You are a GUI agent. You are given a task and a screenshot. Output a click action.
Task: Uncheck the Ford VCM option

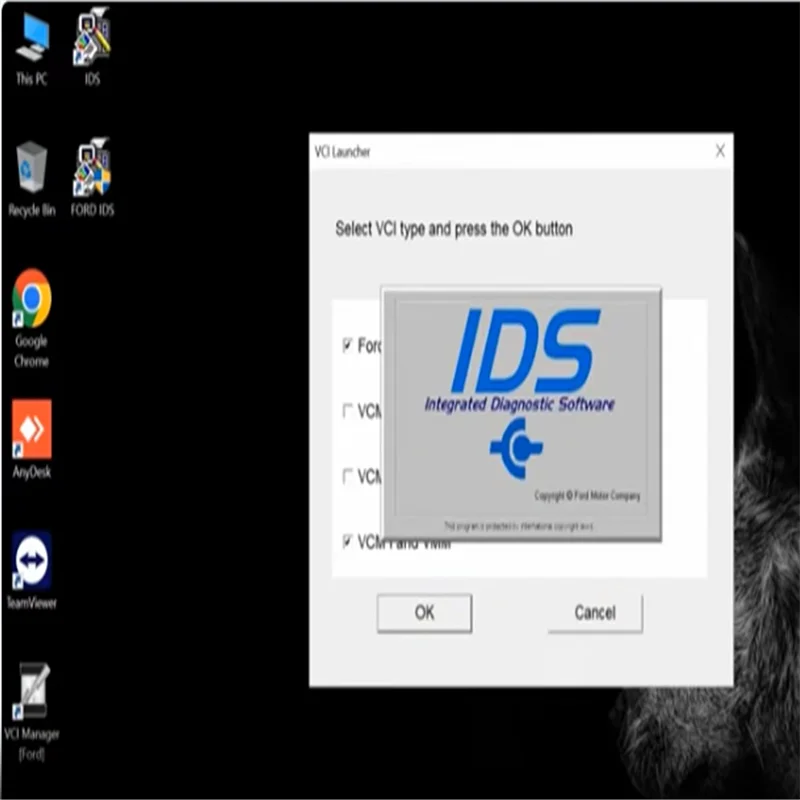(345, 347)
